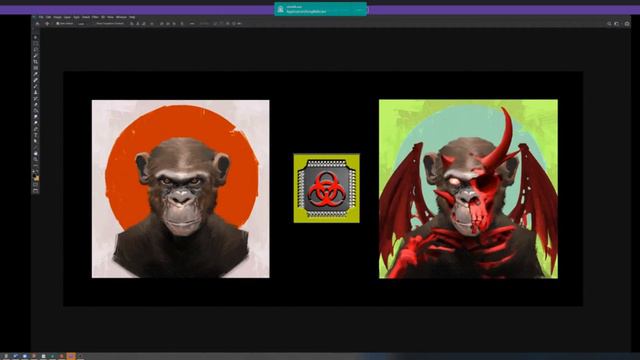Open the search icon at top right

pos(609,24)
